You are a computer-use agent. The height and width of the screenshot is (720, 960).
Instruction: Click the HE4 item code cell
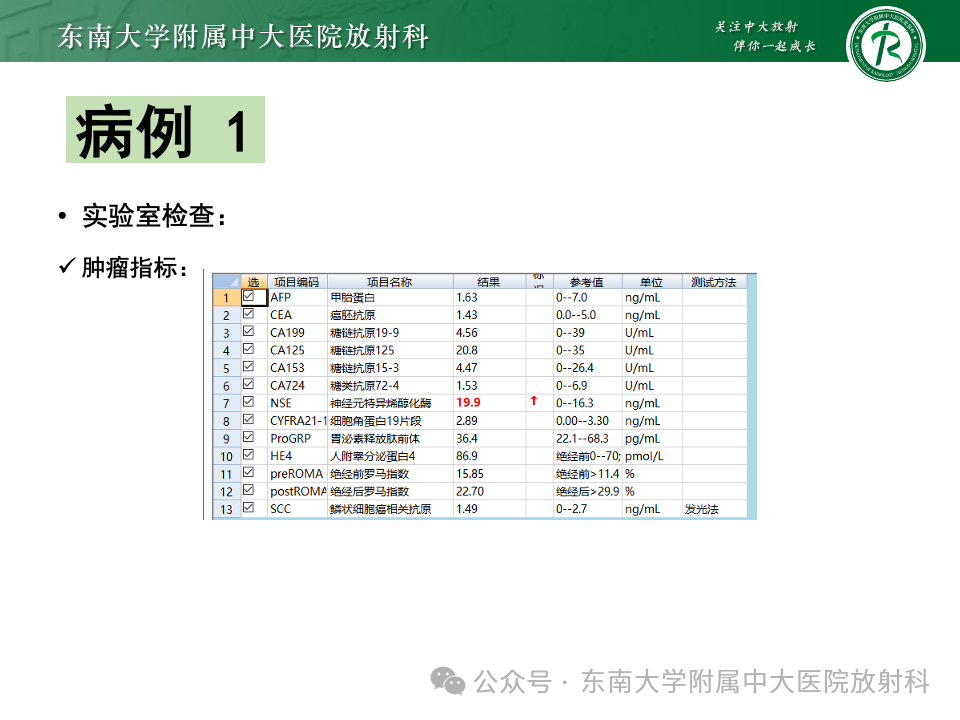[297, 456]
